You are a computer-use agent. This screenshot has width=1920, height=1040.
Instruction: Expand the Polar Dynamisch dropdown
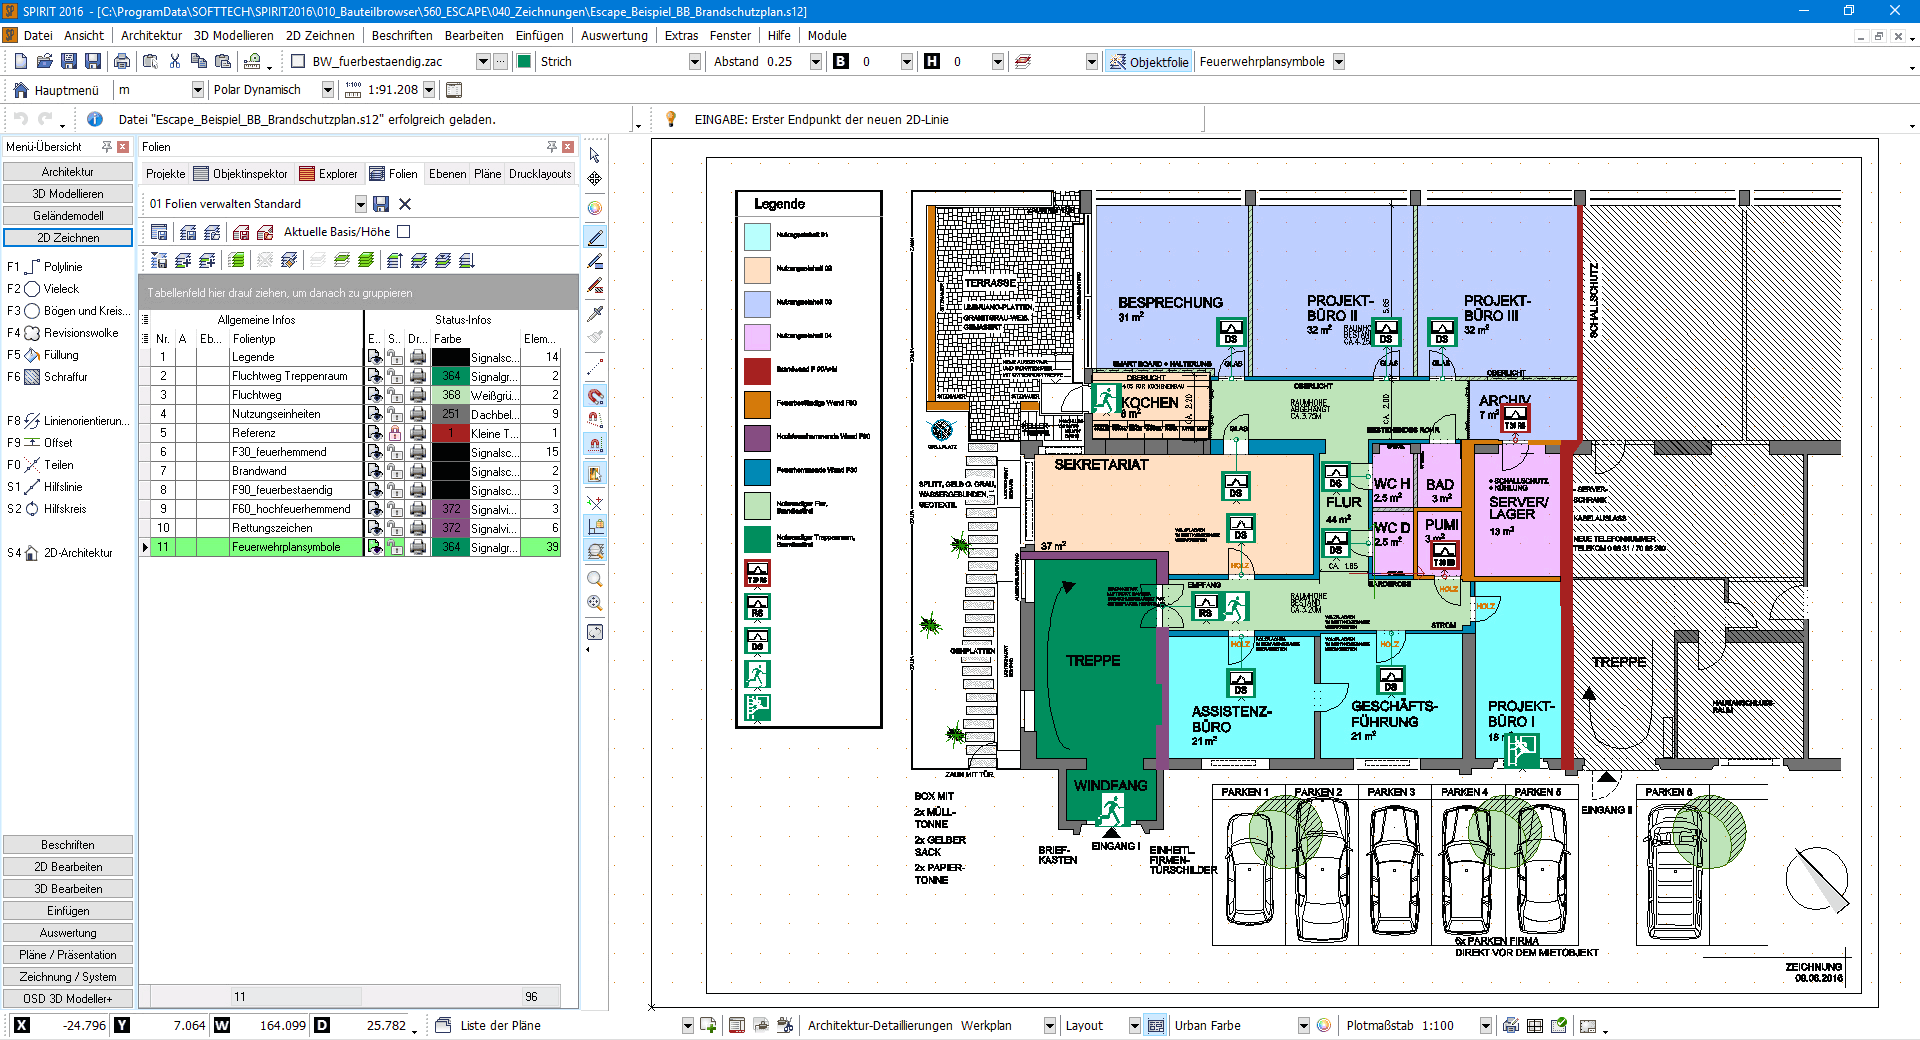(328, 90)
